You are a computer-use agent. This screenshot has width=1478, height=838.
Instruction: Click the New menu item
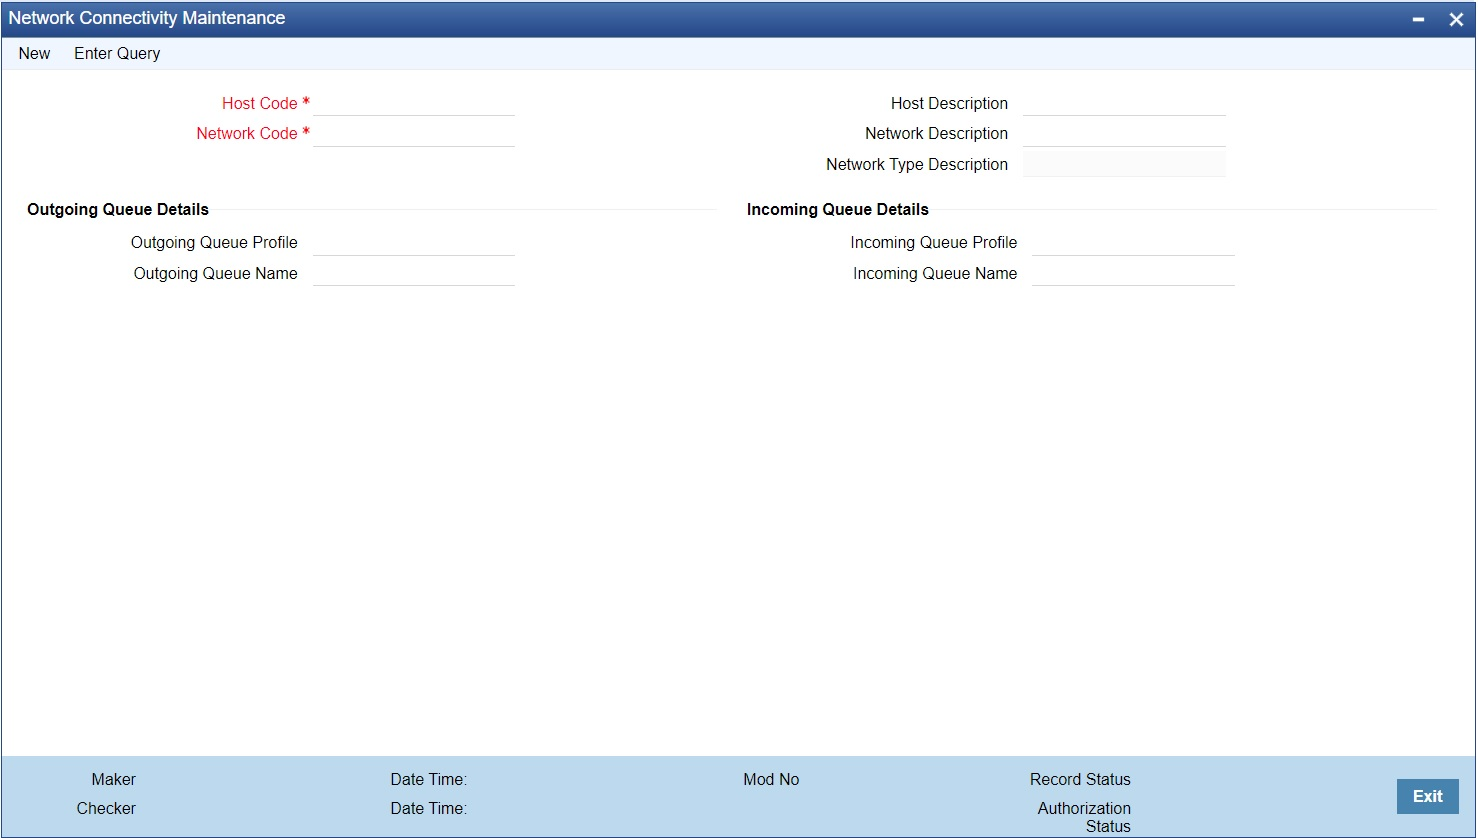tap(34, 54)
